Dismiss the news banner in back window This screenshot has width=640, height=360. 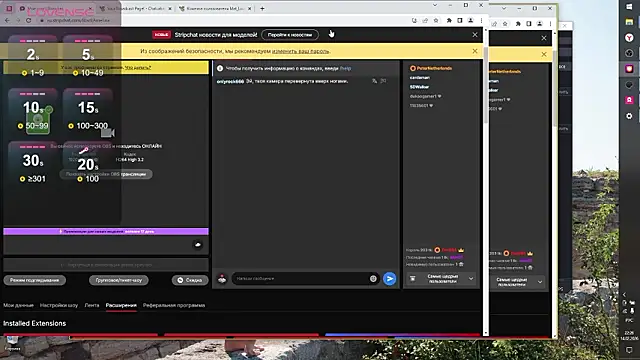pos(544,38)
